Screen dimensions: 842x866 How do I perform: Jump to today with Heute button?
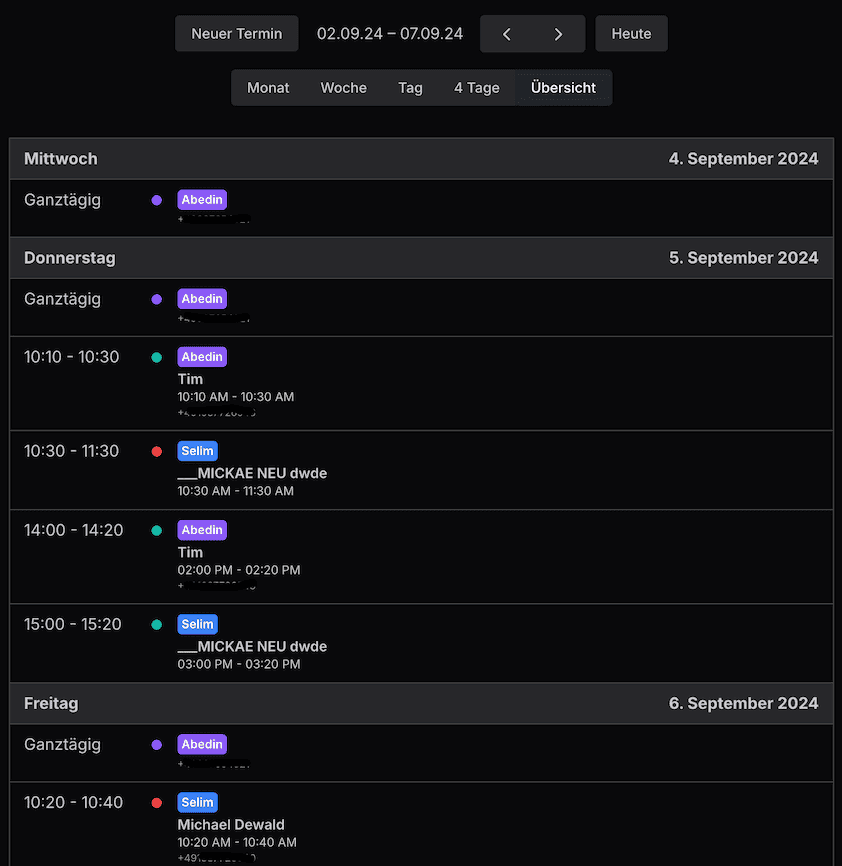tap(631, 34)
